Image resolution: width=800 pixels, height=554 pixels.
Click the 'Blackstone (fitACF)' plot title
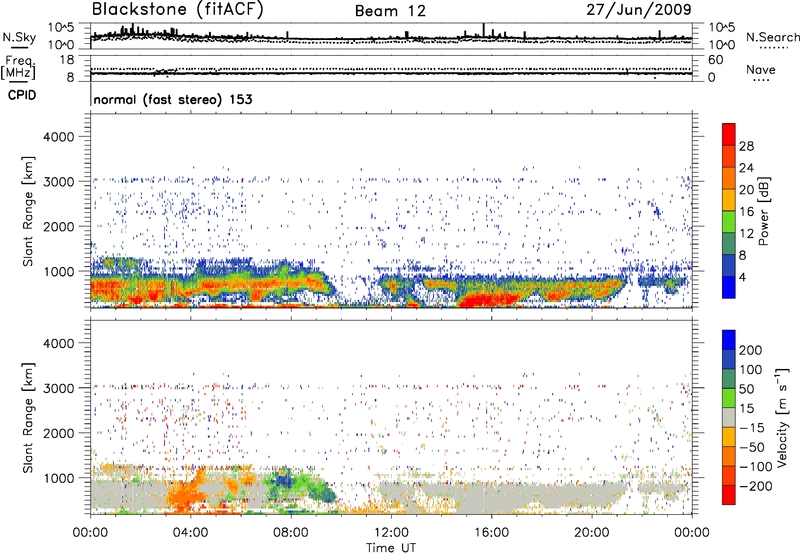coord(178,10)
